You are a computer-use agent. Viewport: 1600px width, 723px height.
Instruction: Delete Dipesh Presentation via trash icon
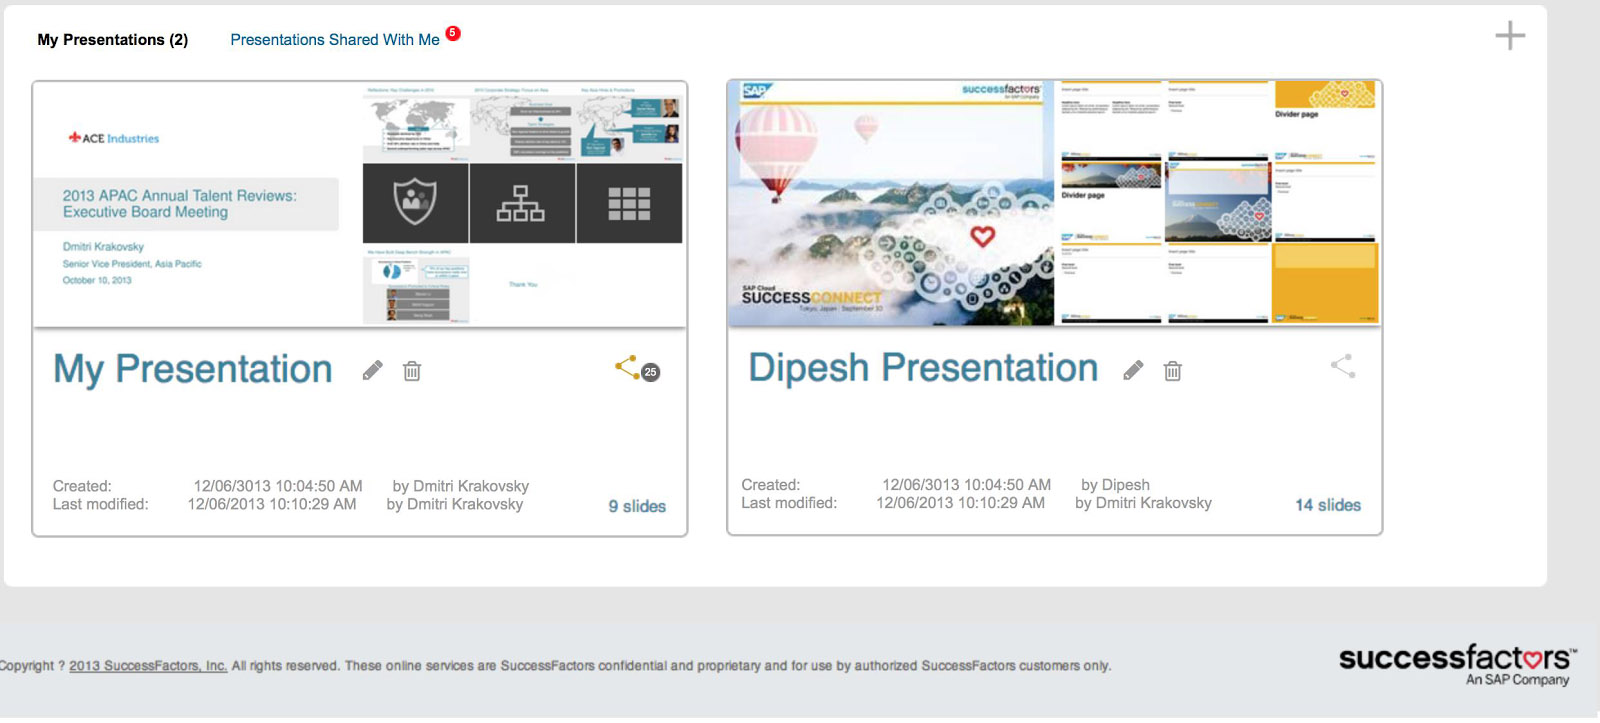click(1173, 371)
